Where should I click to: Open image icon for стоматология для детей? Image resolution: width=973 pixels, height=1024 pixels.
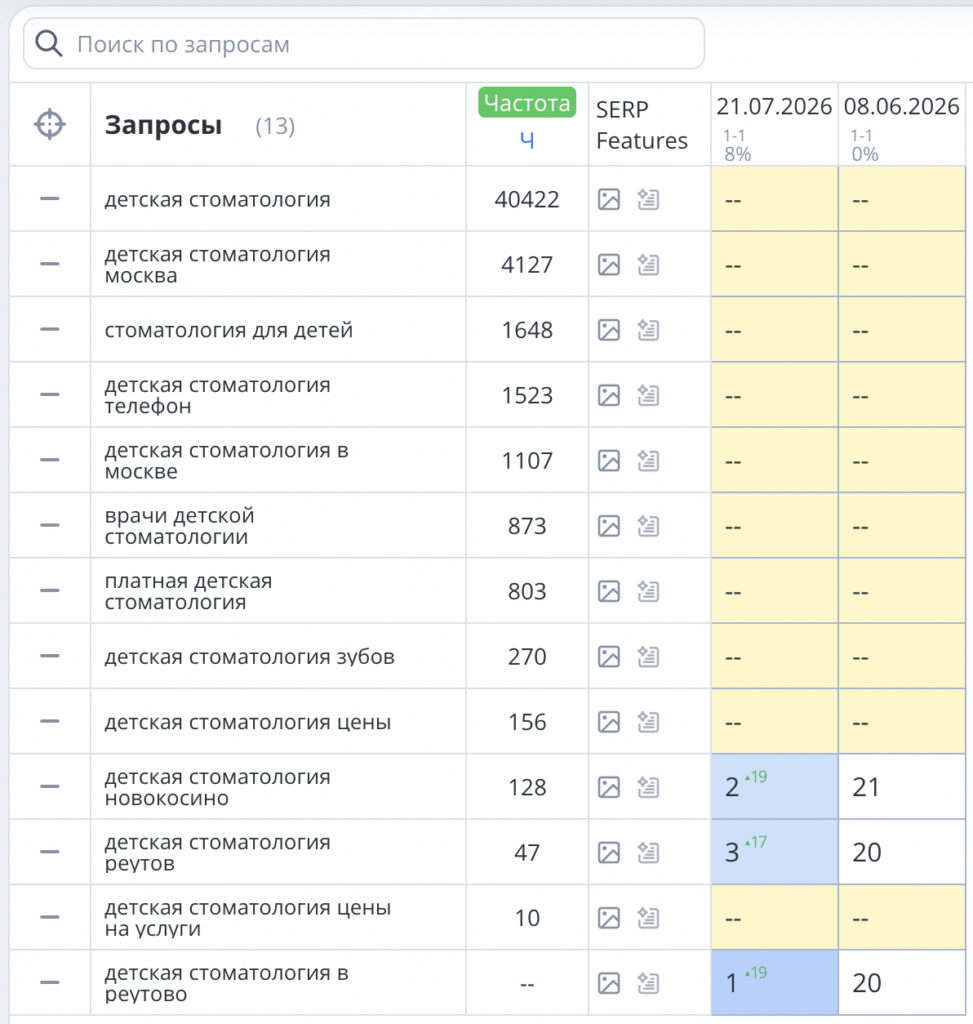(x=609, y=330)
